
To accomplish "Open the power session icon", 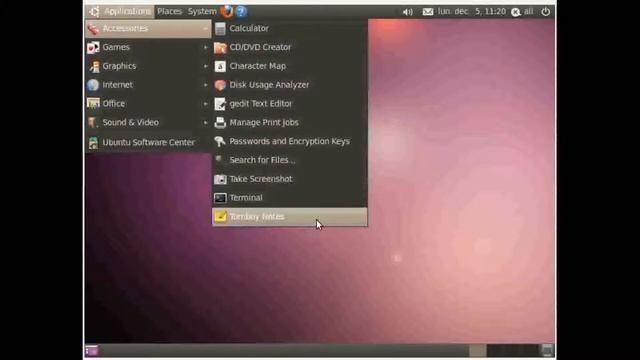I will (545, 12).
